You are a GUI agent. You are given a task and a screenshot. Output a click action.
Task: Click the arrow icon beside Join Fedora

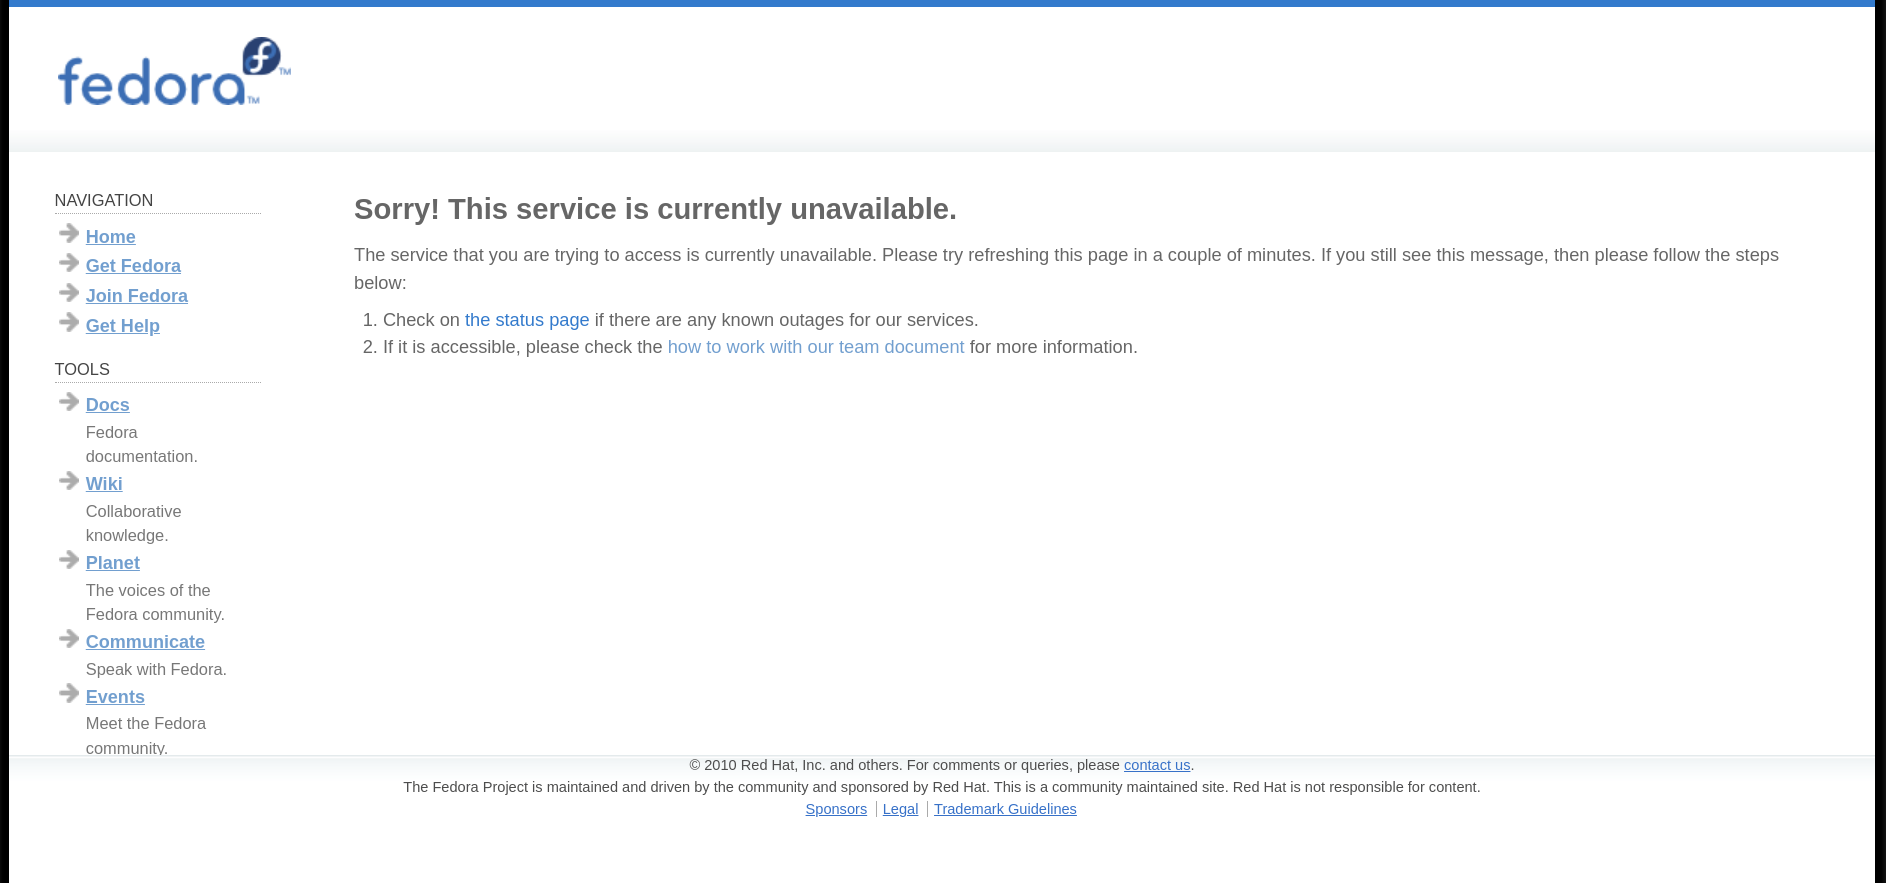coord(69,292)
